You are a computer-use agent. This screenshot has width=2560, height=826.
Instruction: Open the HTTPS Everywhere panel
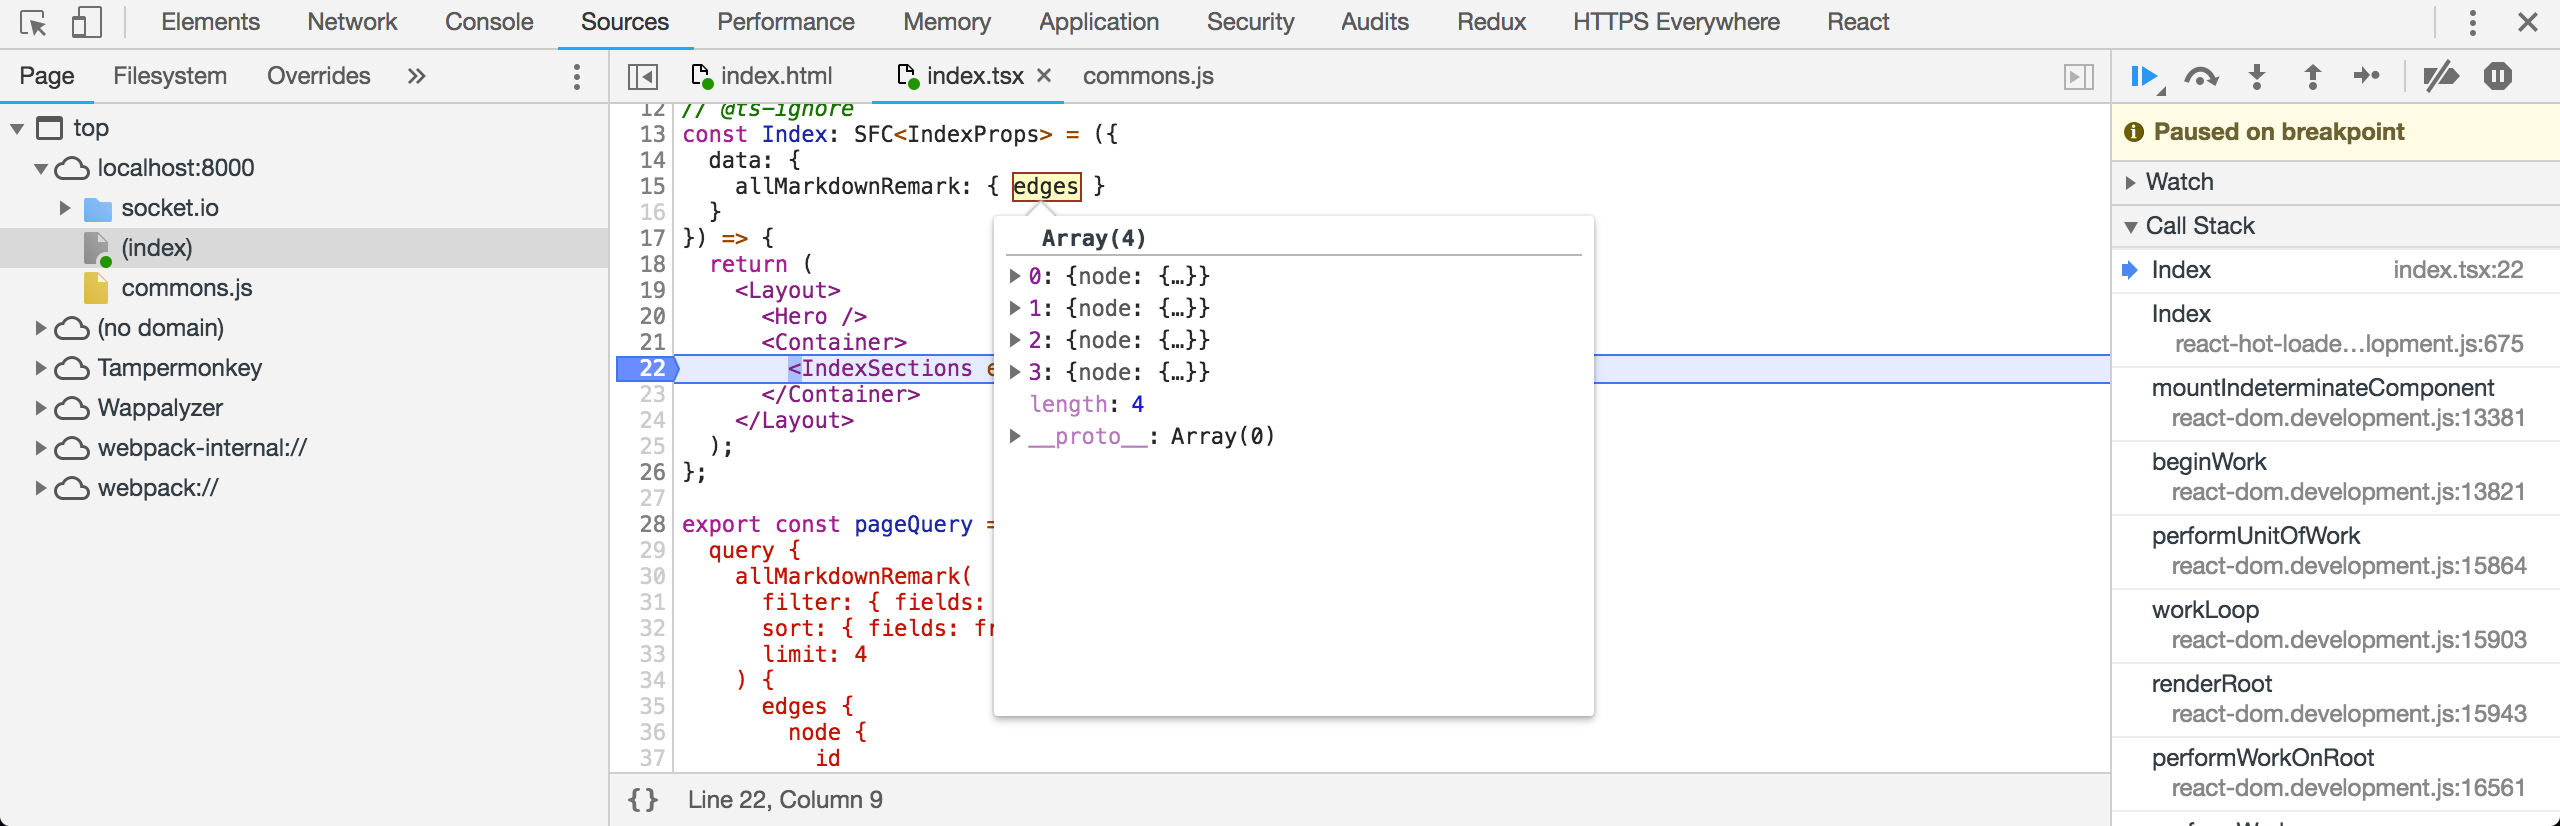tap(1676, 22)
